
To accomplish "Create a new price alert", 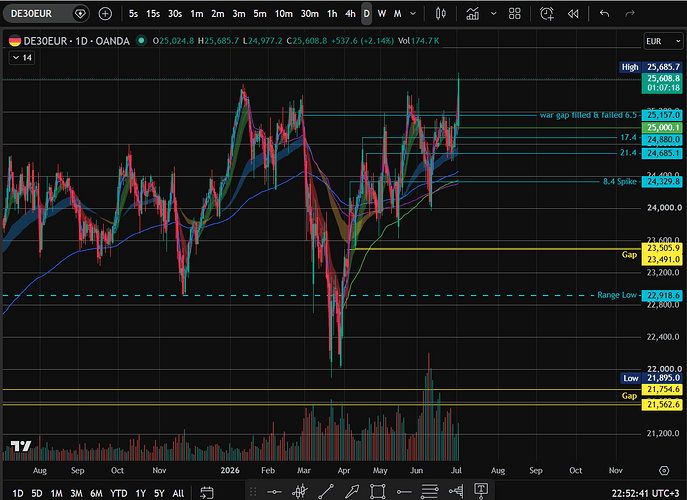I will [546, 14].
